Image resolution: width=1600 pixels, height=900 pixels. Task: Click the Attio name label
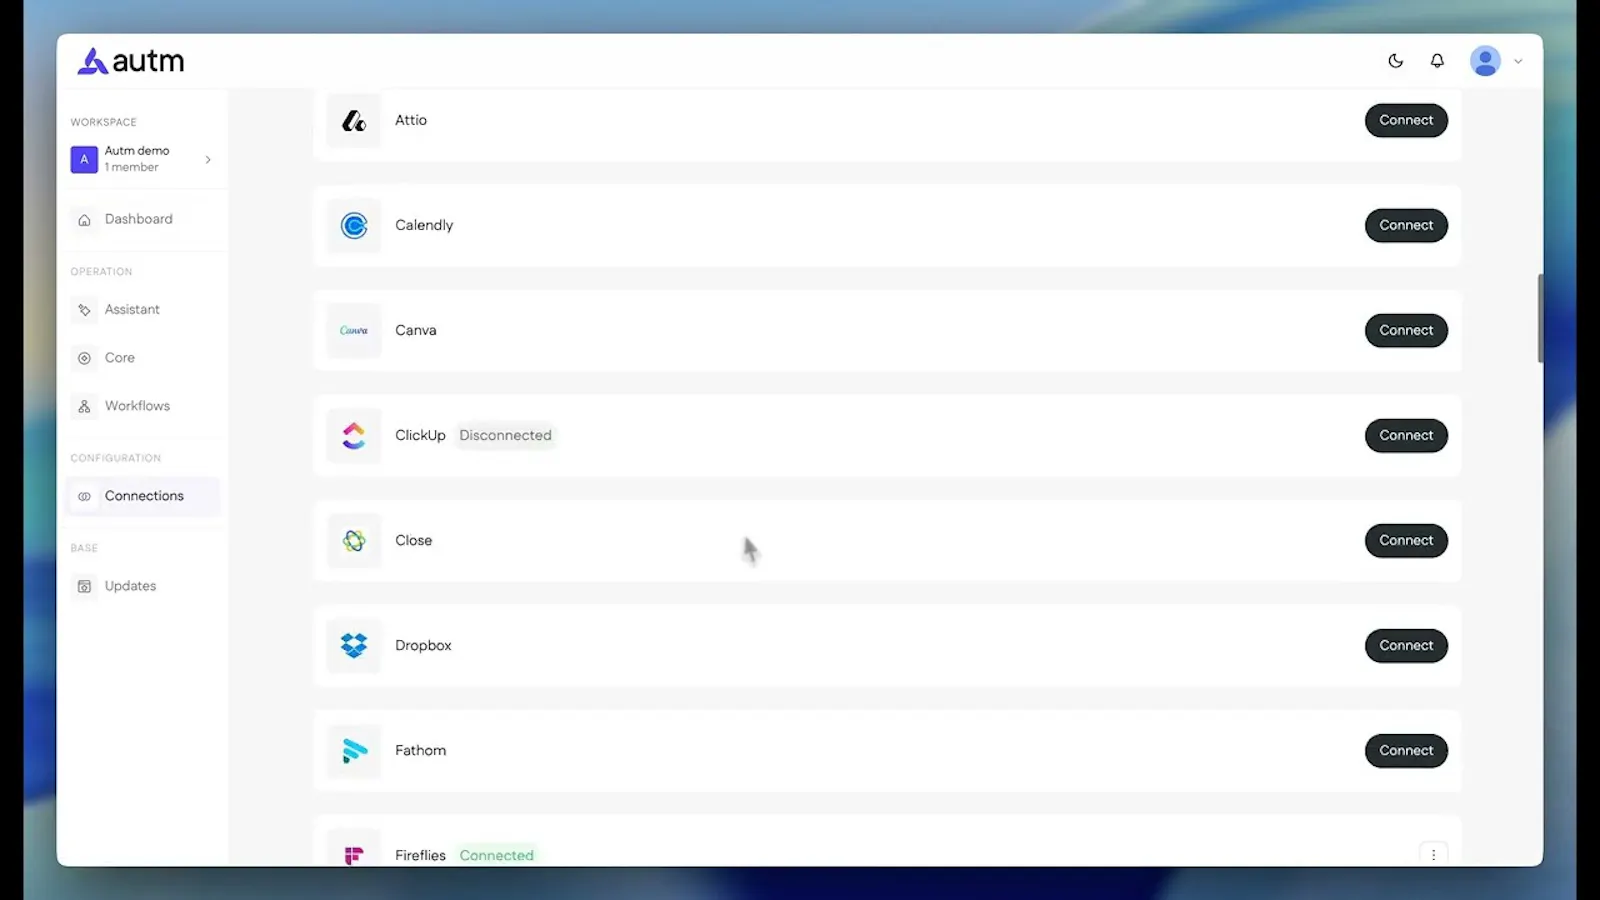411,120
